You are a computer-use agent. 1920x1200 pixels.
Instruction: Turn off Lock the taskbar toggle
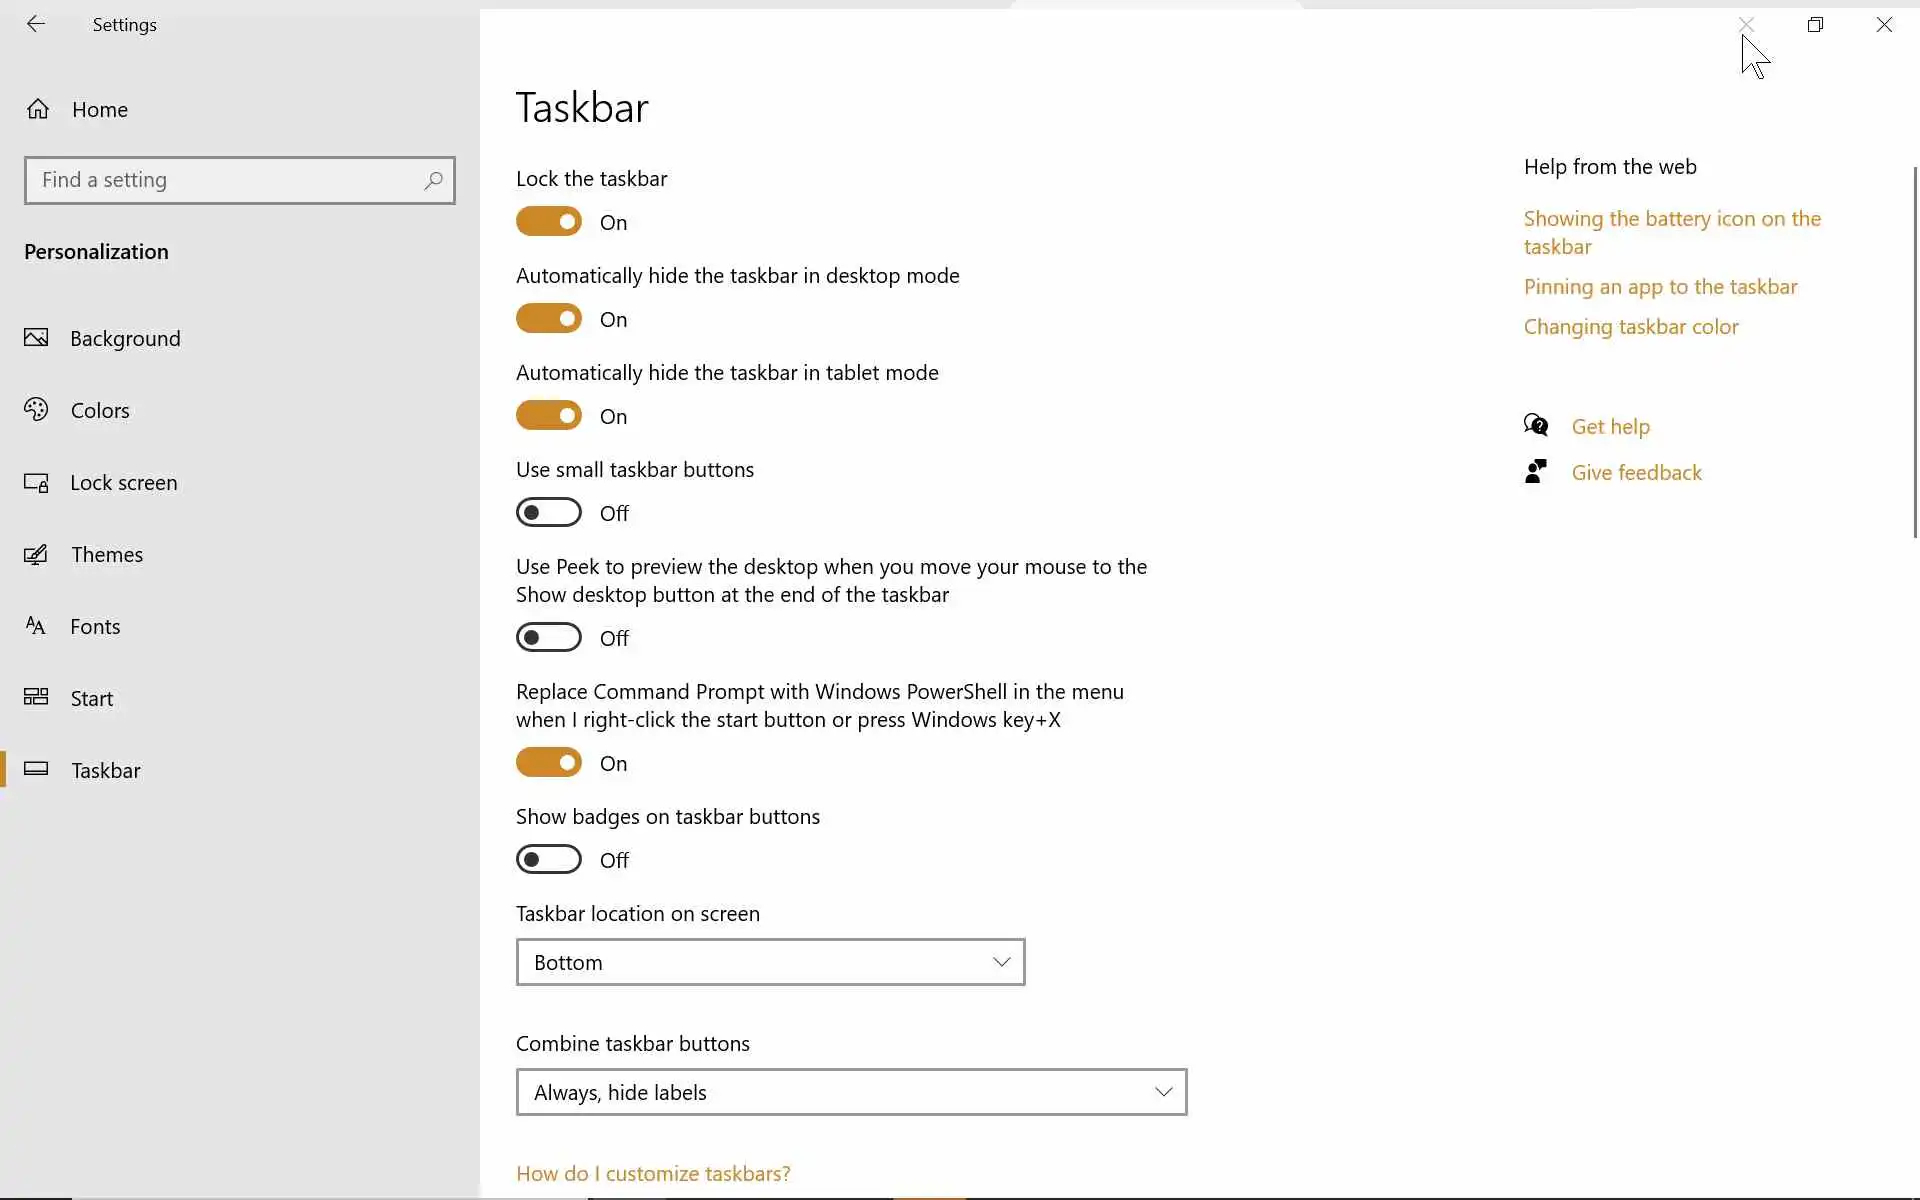click(x=549, y=222)
